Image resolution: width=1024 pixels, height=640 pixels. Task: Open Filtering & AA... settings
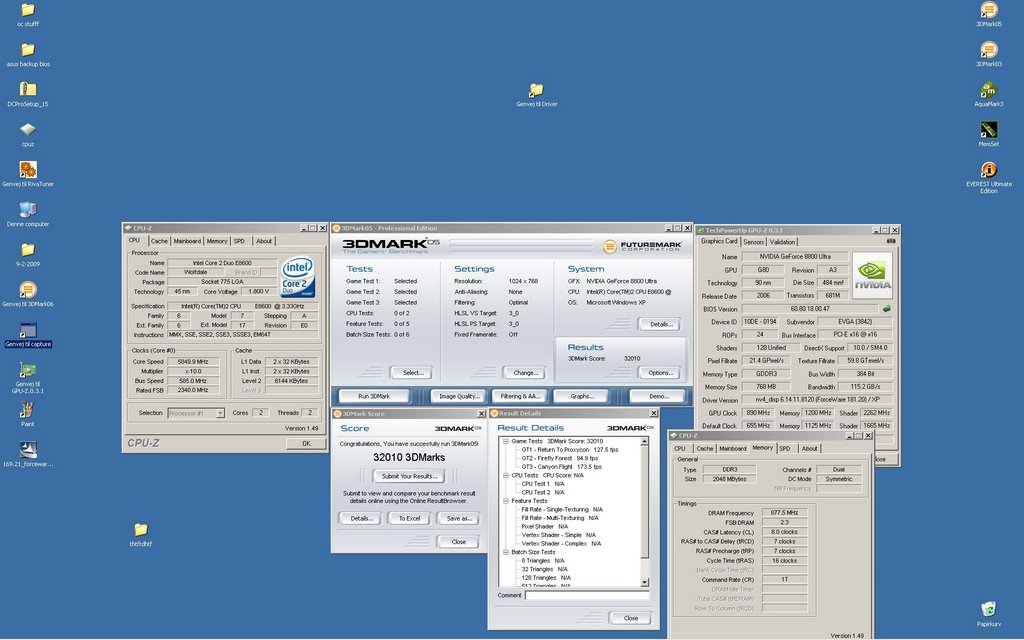(520, 396)
